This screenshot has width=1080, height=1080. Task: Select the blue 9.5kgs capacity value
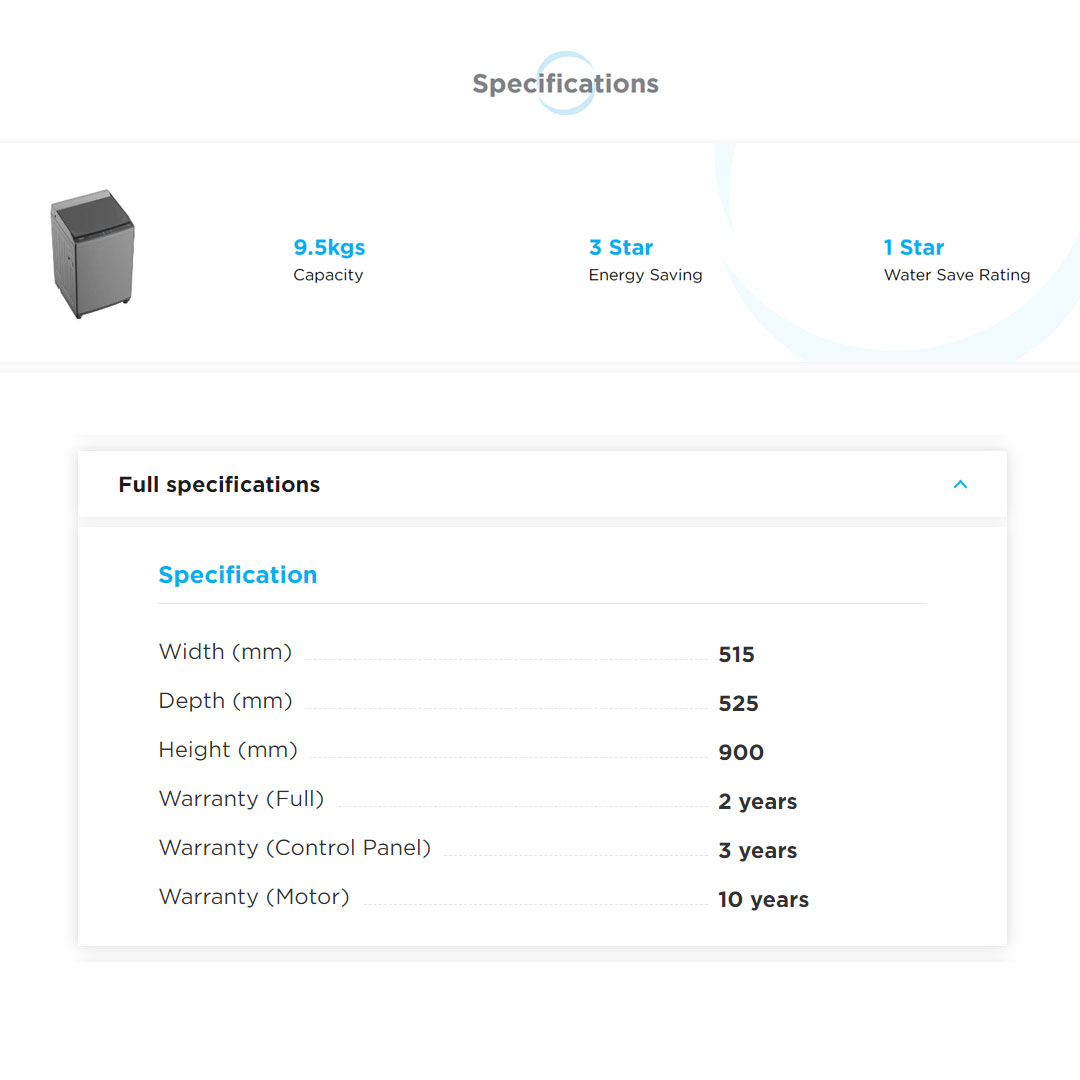[x=328, y=247]
